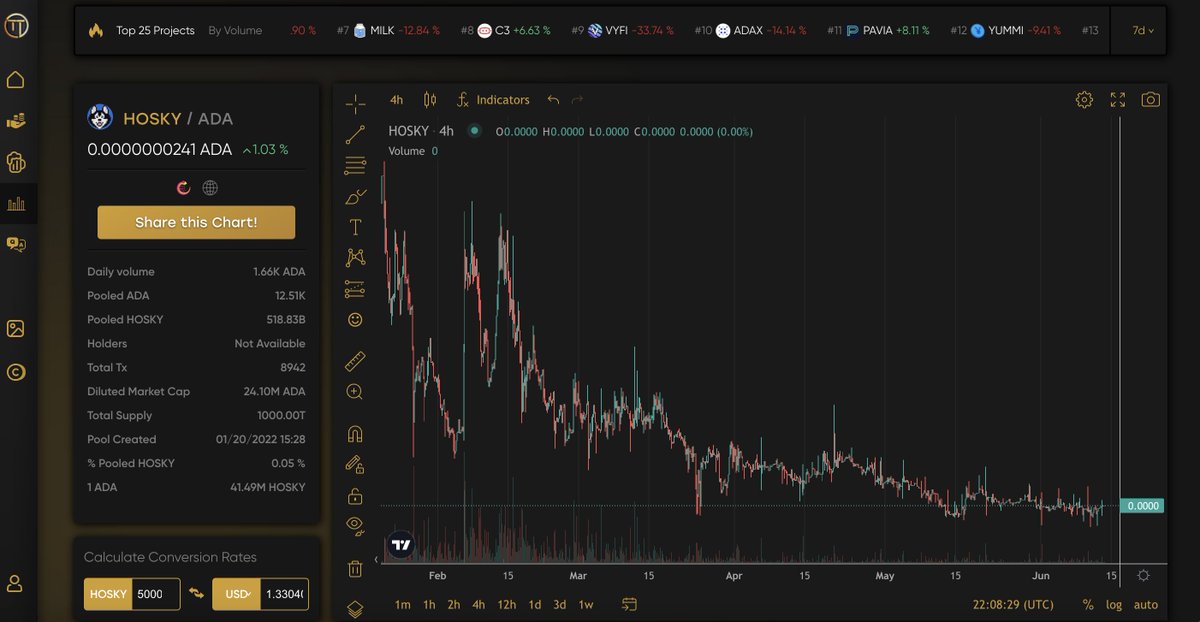Open the image gallery sidebar icon
The image size is (1200, 622).
pyautogui.click(x=16, y=329)
